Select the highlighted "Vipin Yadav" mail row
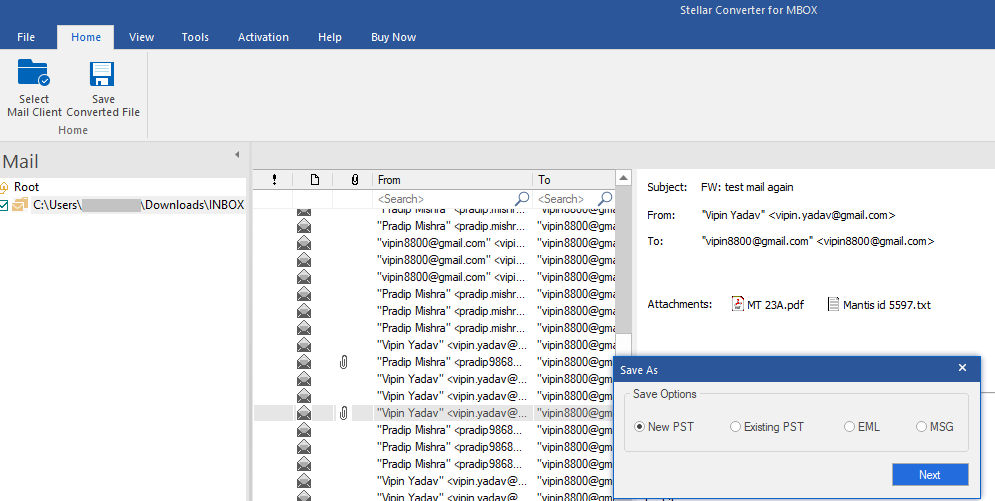This screenshot has width=995, height=501. [x=434, y=413]
